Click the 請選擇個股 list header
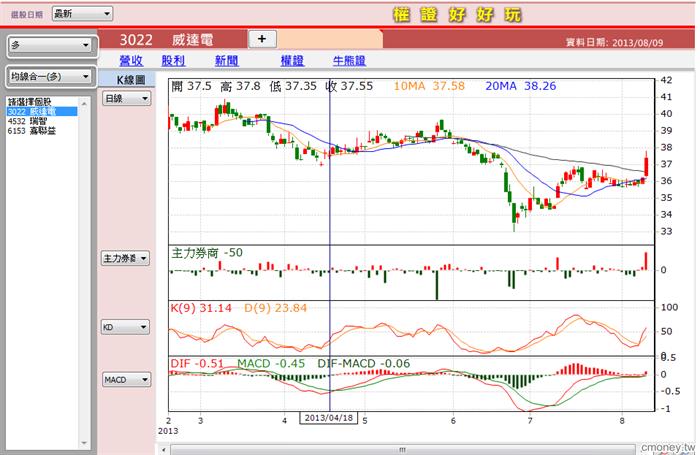The width and height of the screenshot is (700, 455). tap(29, 102)
